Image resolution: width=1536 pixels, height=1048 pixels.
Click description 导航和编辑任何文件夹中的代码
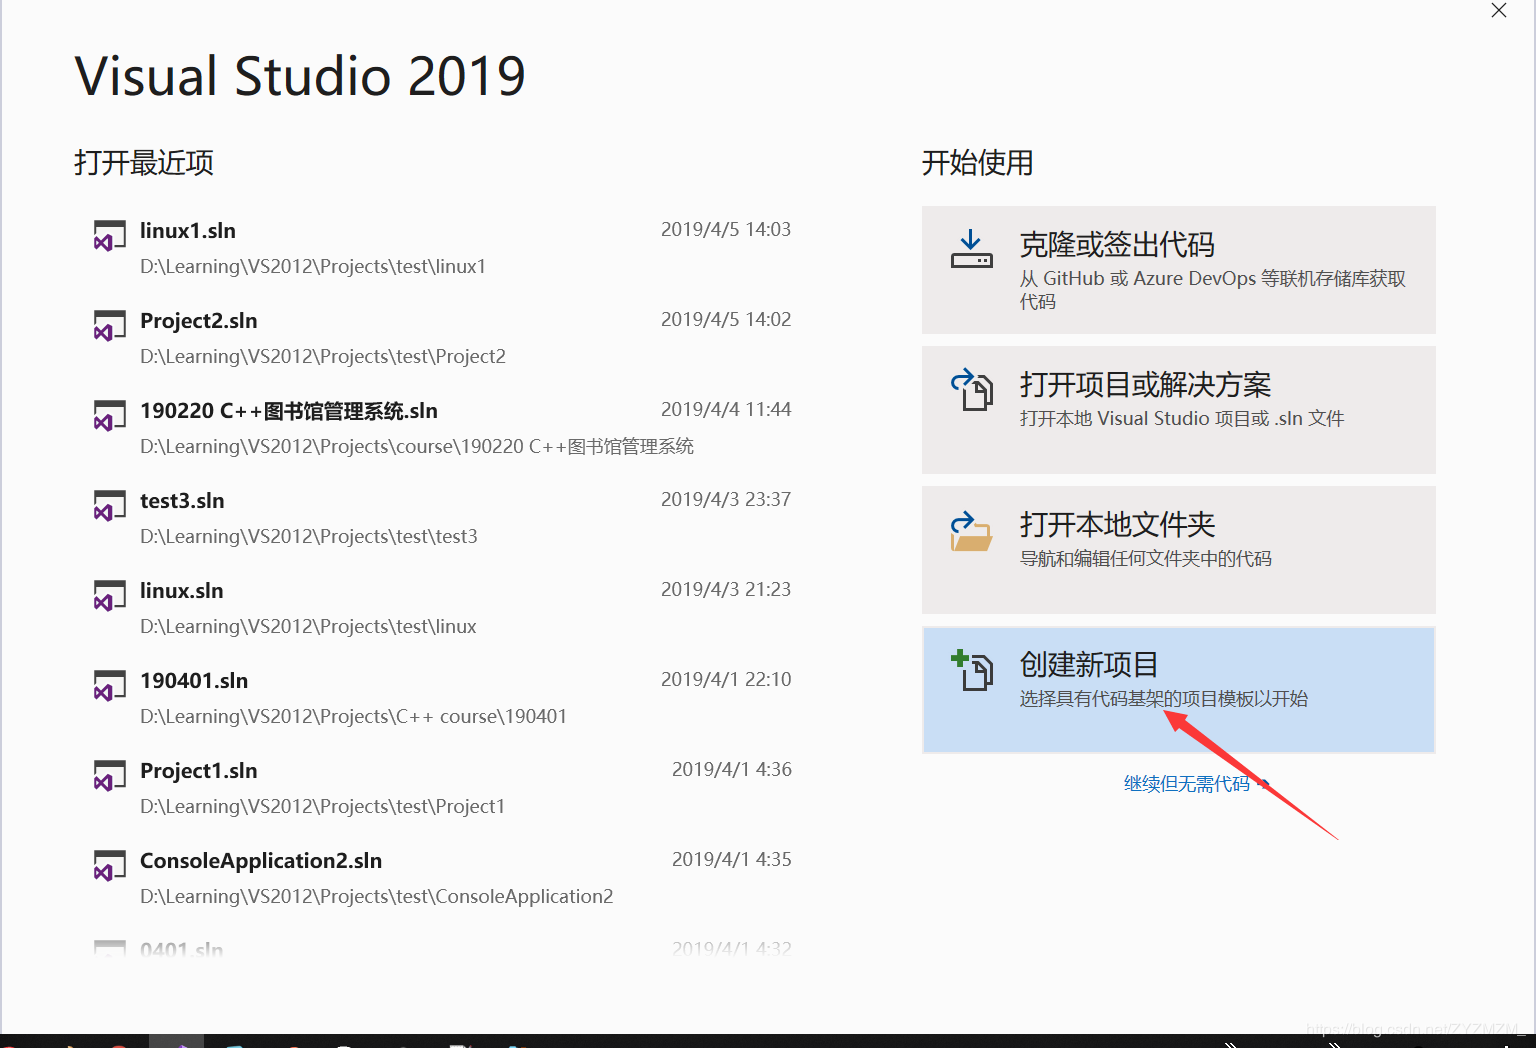1146,559
